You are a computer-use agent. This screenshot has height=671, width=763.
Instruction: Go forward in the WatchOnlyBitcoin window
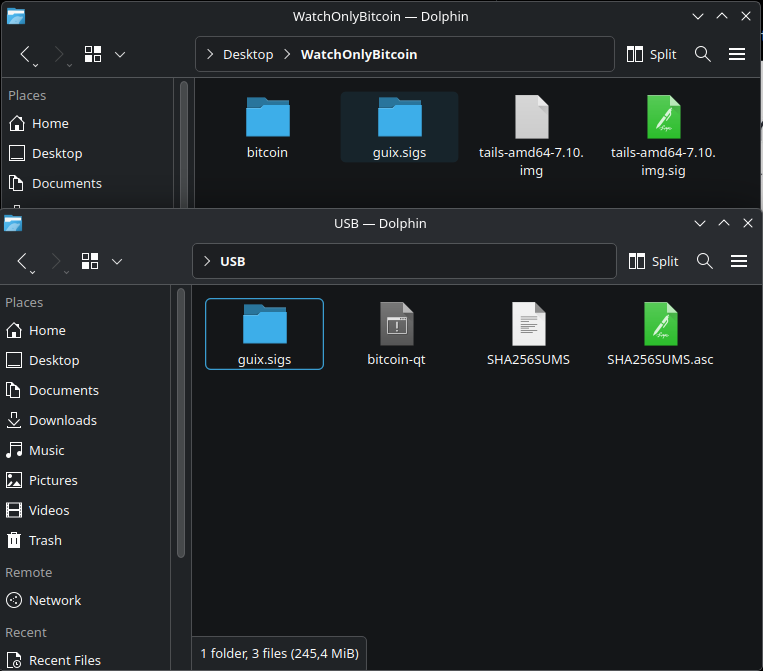coord(61,54)
